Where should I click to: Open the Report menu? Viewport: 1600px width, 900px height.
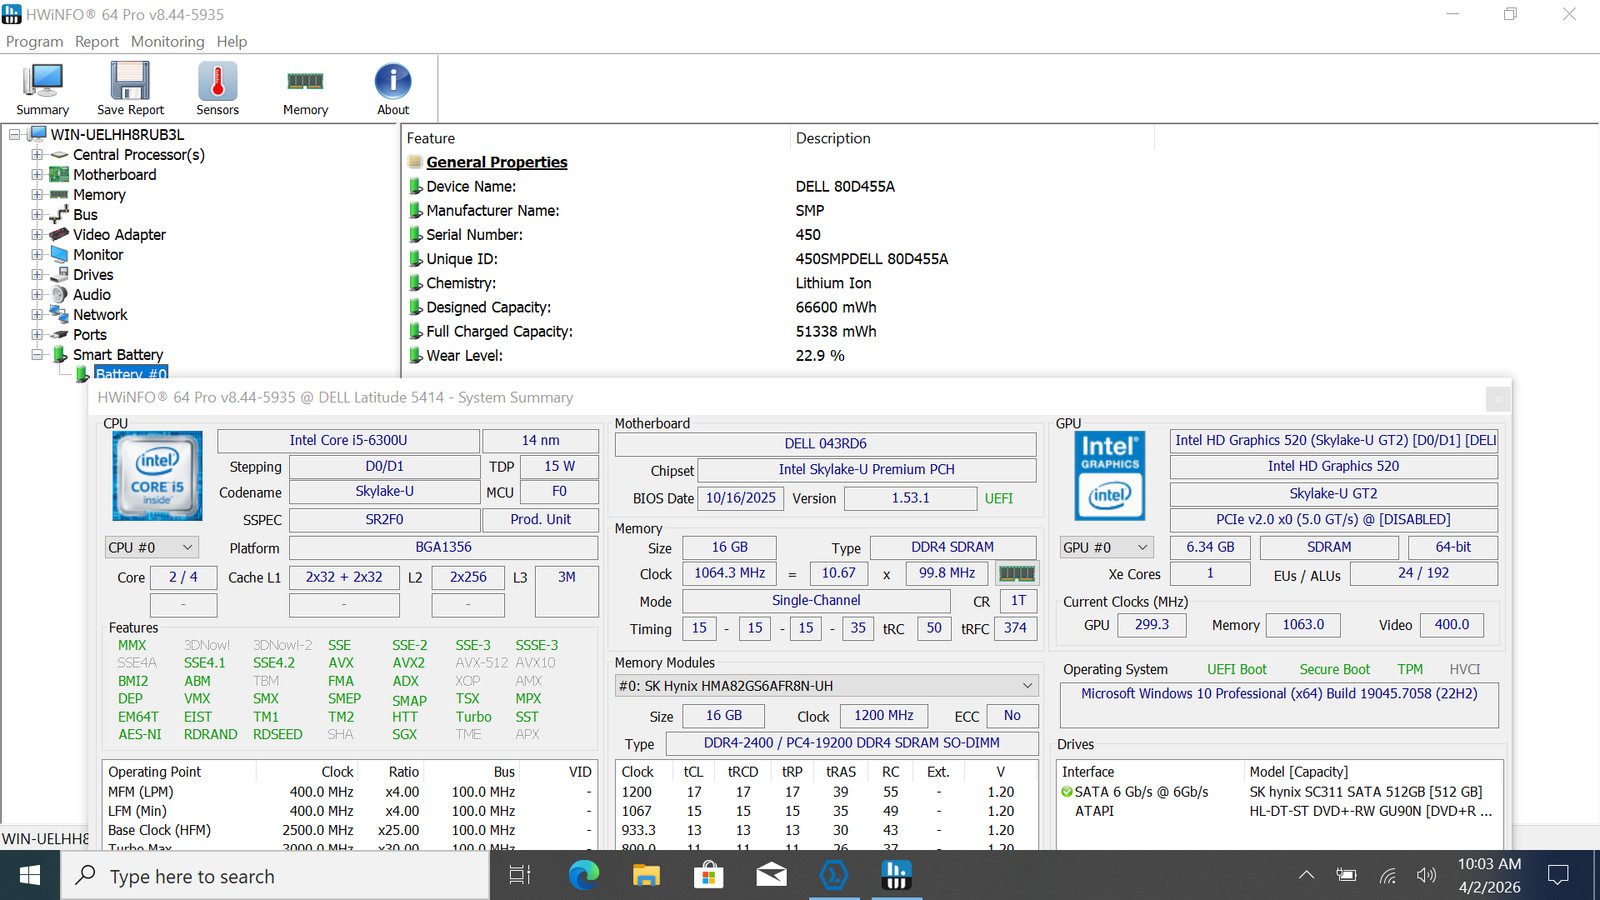coord(96,42)
